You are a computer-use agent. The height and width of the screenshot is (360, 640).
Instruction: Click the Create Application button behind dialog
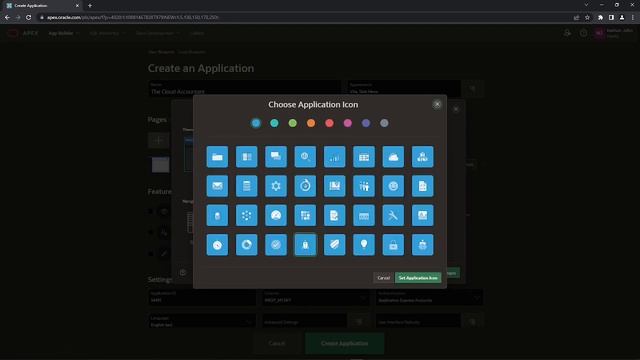coord(344,343)
